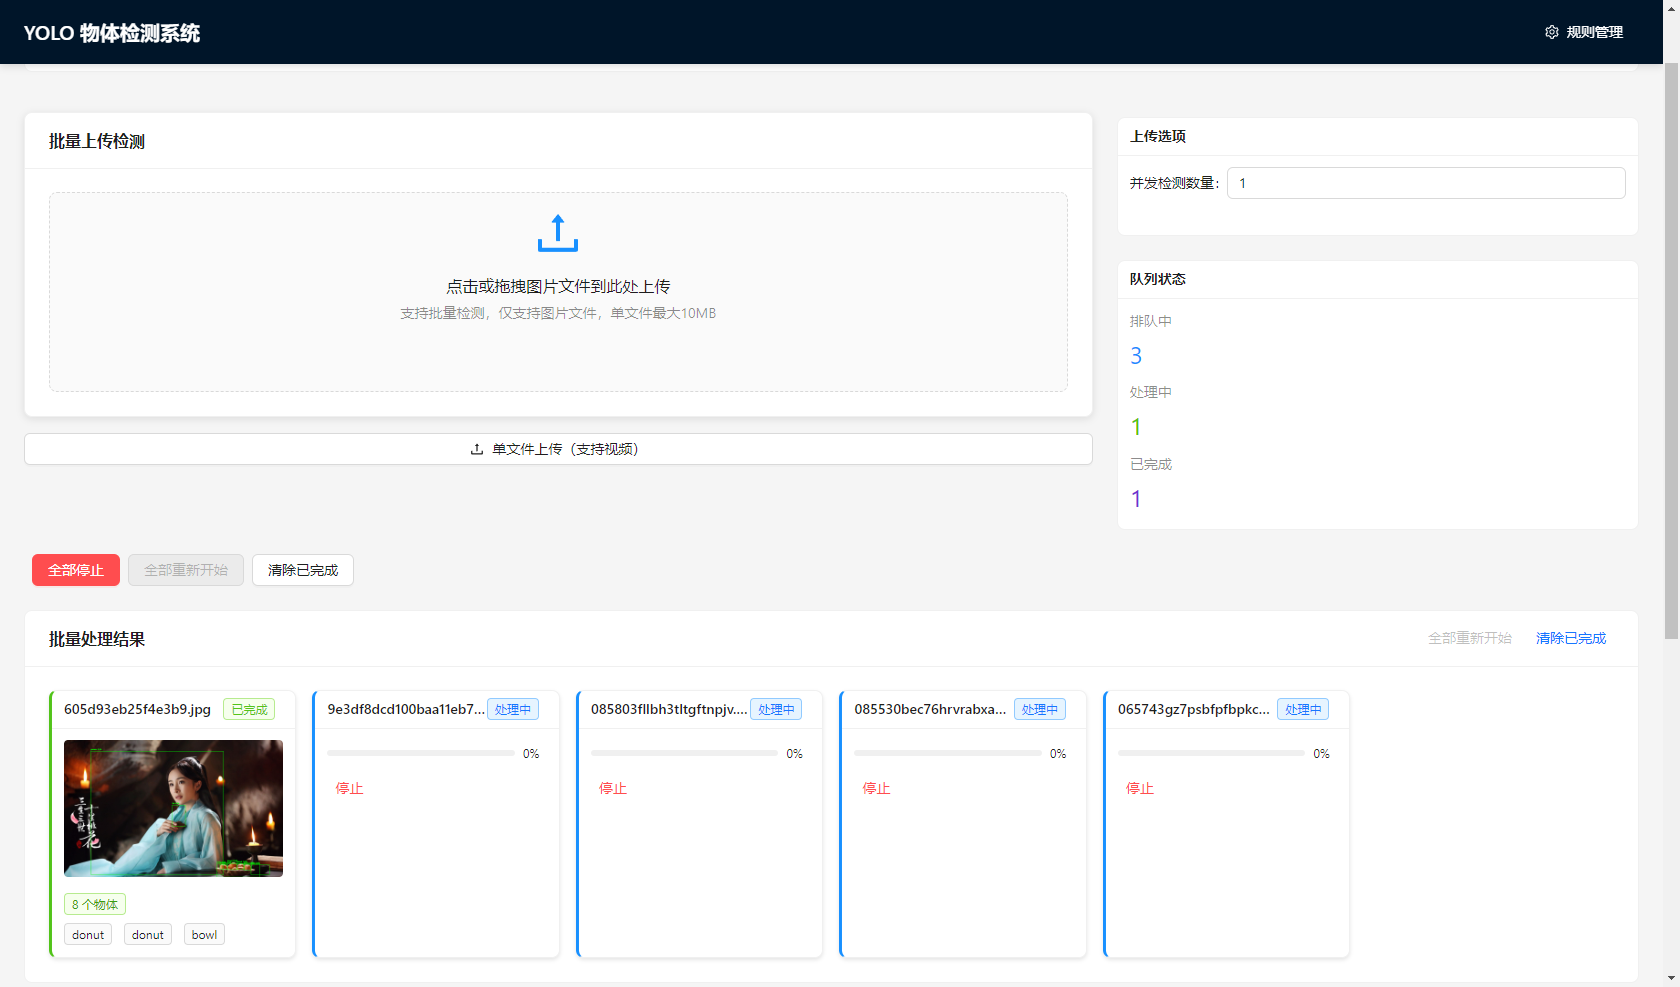Screen dimensions: 1680x987
Task: Stop all tasks with 全部停止
Action: coord(76,570)
